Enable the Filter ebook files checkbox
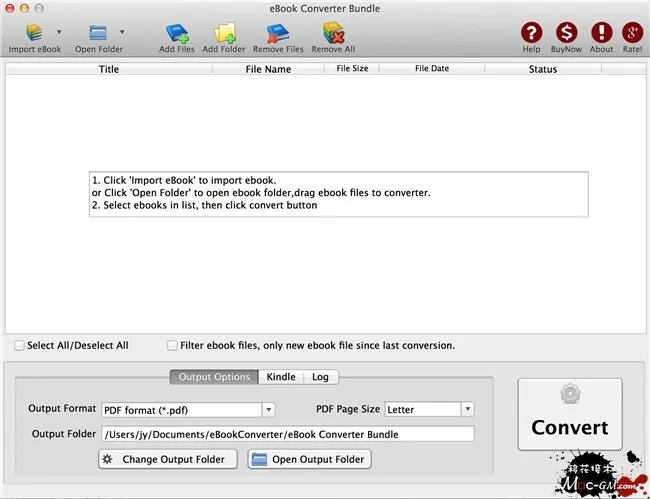The width and height of the screenshot is (650, 499). click(172, 345)
